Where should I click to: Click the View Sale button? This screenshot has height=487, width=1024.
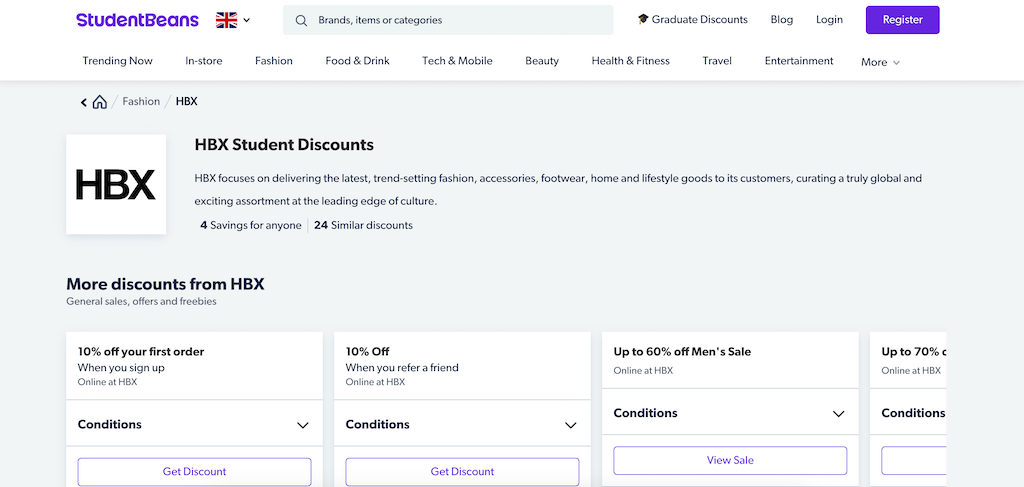pyautogui.click(x=729, y=460)
